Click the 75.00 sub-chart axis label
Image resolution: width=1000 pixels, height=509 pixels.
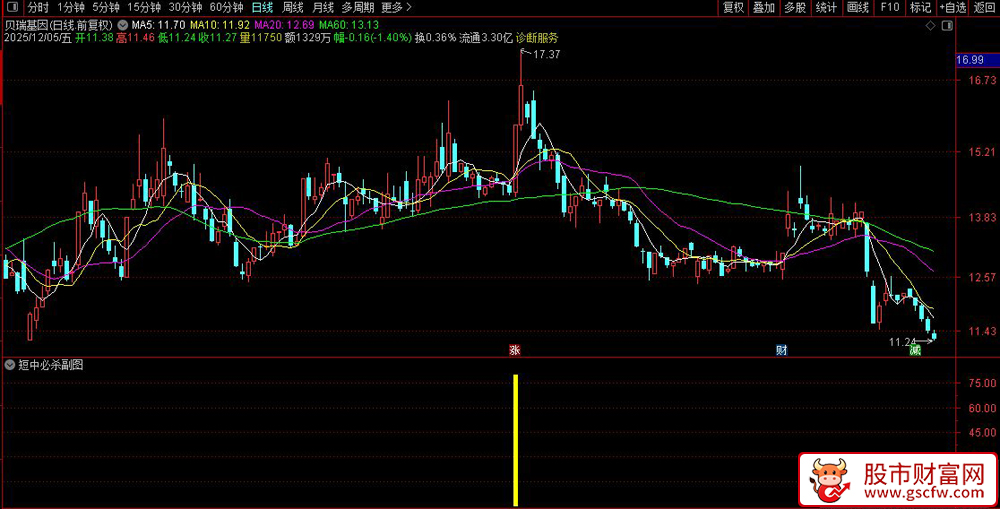click(982, 383)
